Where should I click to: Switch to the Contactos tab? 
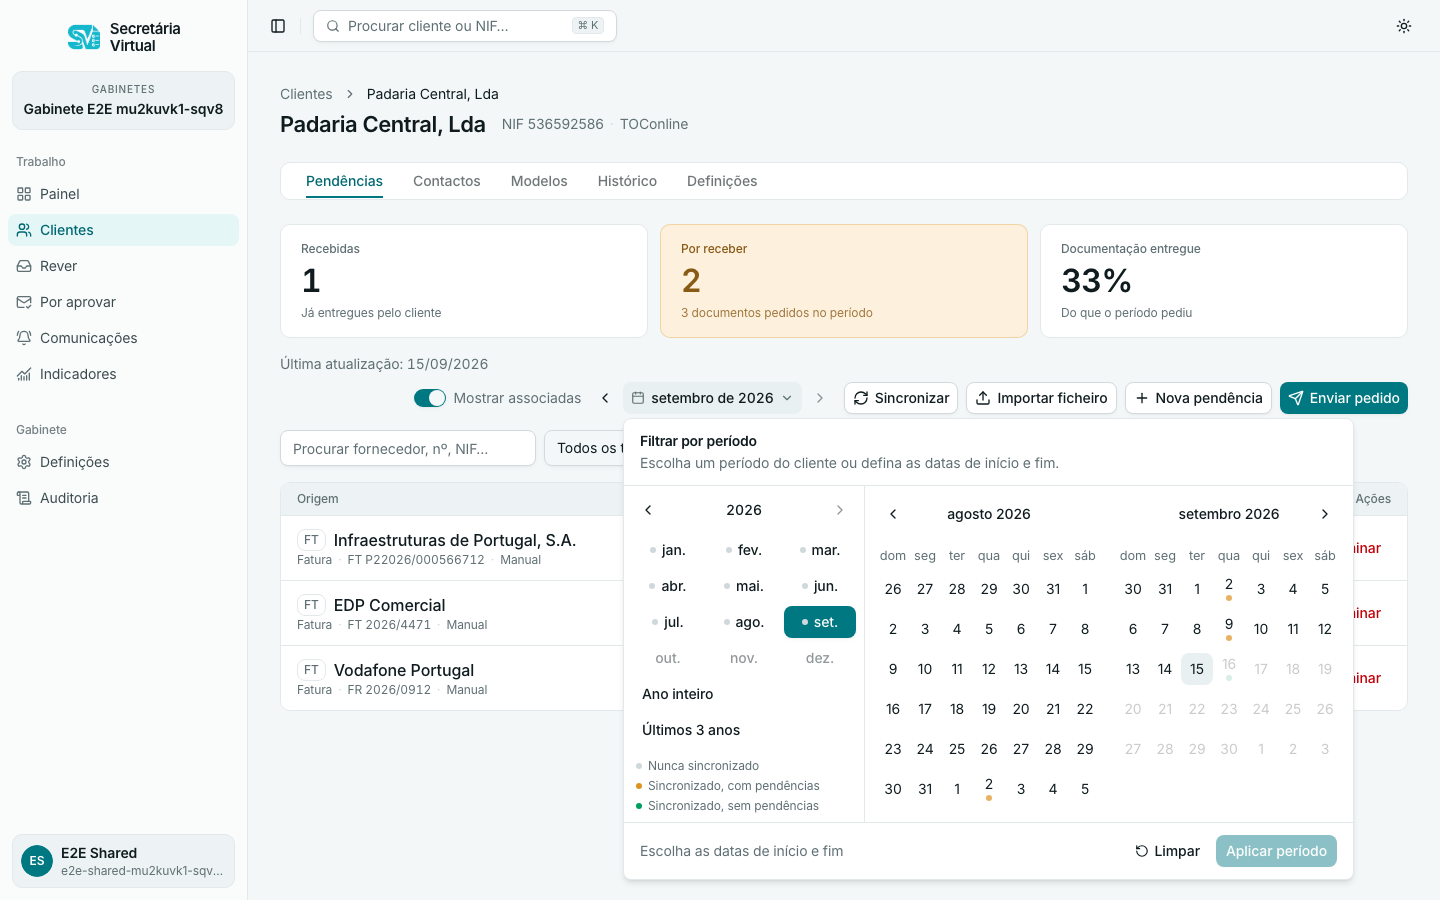[x=447, y=181]
